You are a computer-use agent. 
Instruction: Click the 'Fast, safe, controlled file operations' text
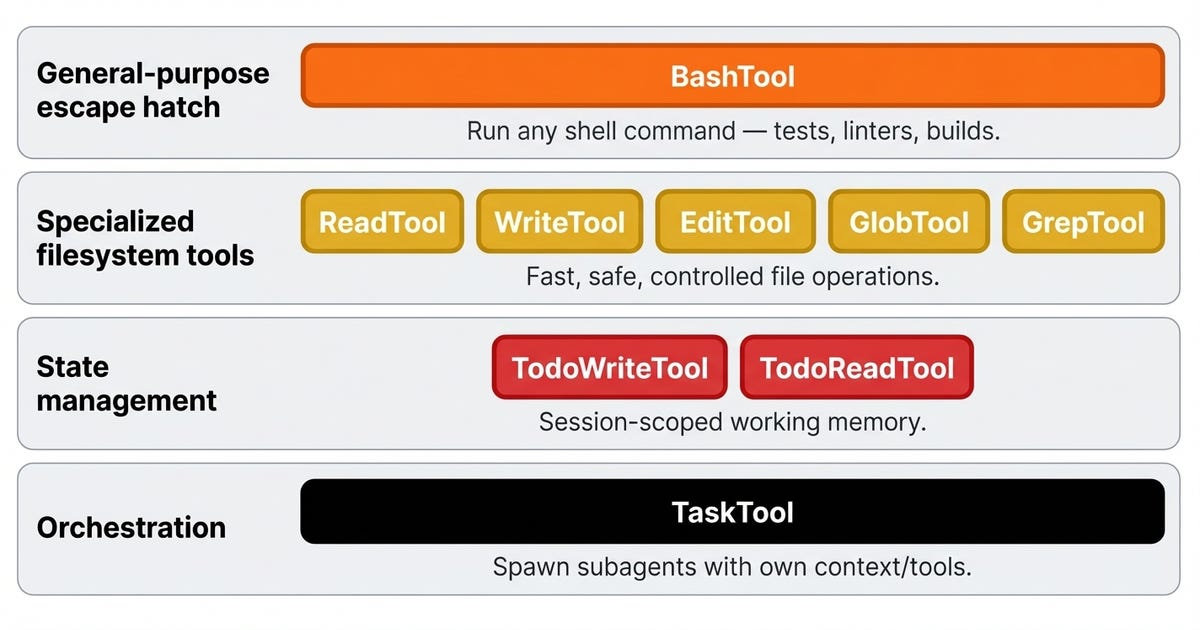click(x=733, y=276)
